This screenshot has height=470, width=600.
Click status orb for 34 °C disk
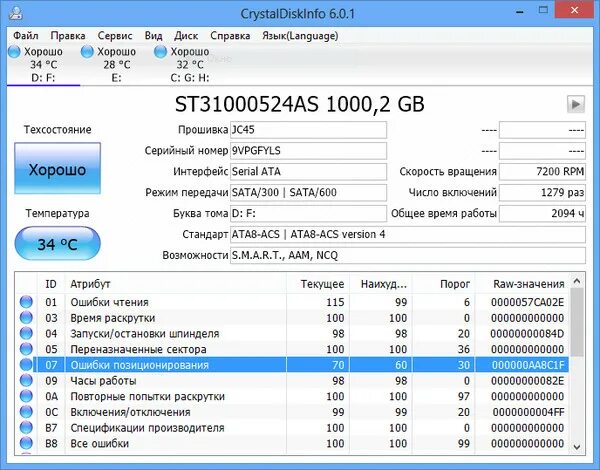coord(14,51)
